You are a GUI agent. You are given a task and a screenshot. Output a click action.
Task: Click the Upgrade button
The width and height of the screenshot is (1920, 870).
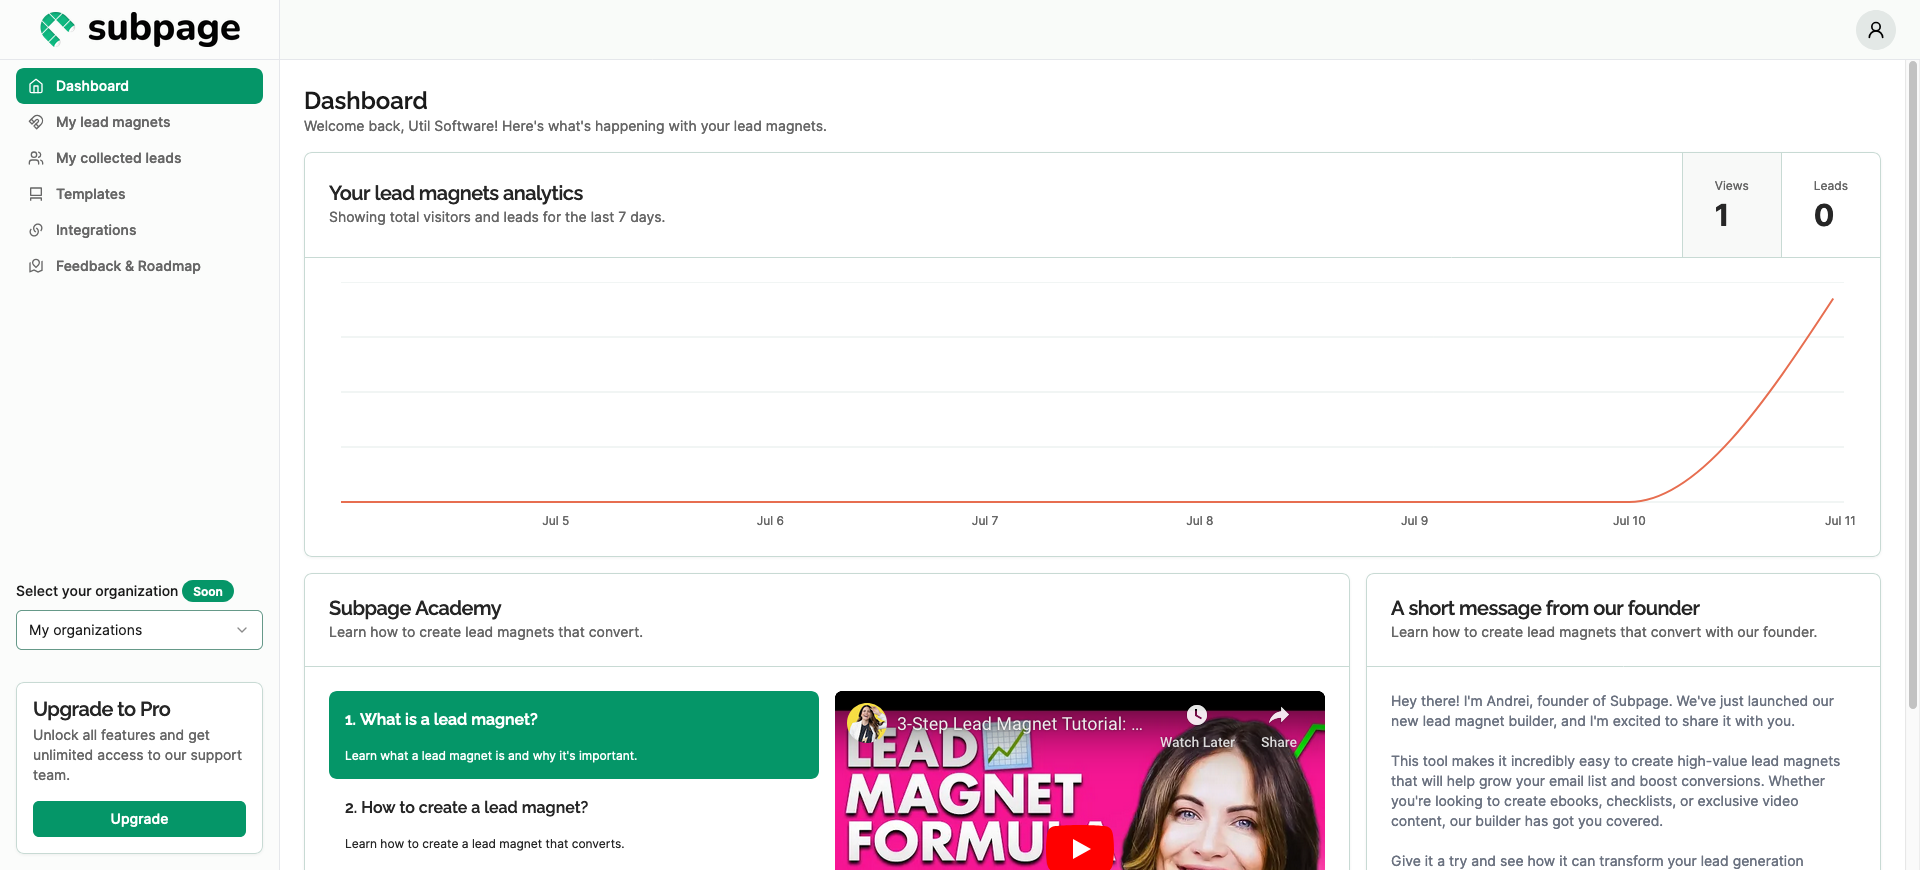tap(139, 819)
